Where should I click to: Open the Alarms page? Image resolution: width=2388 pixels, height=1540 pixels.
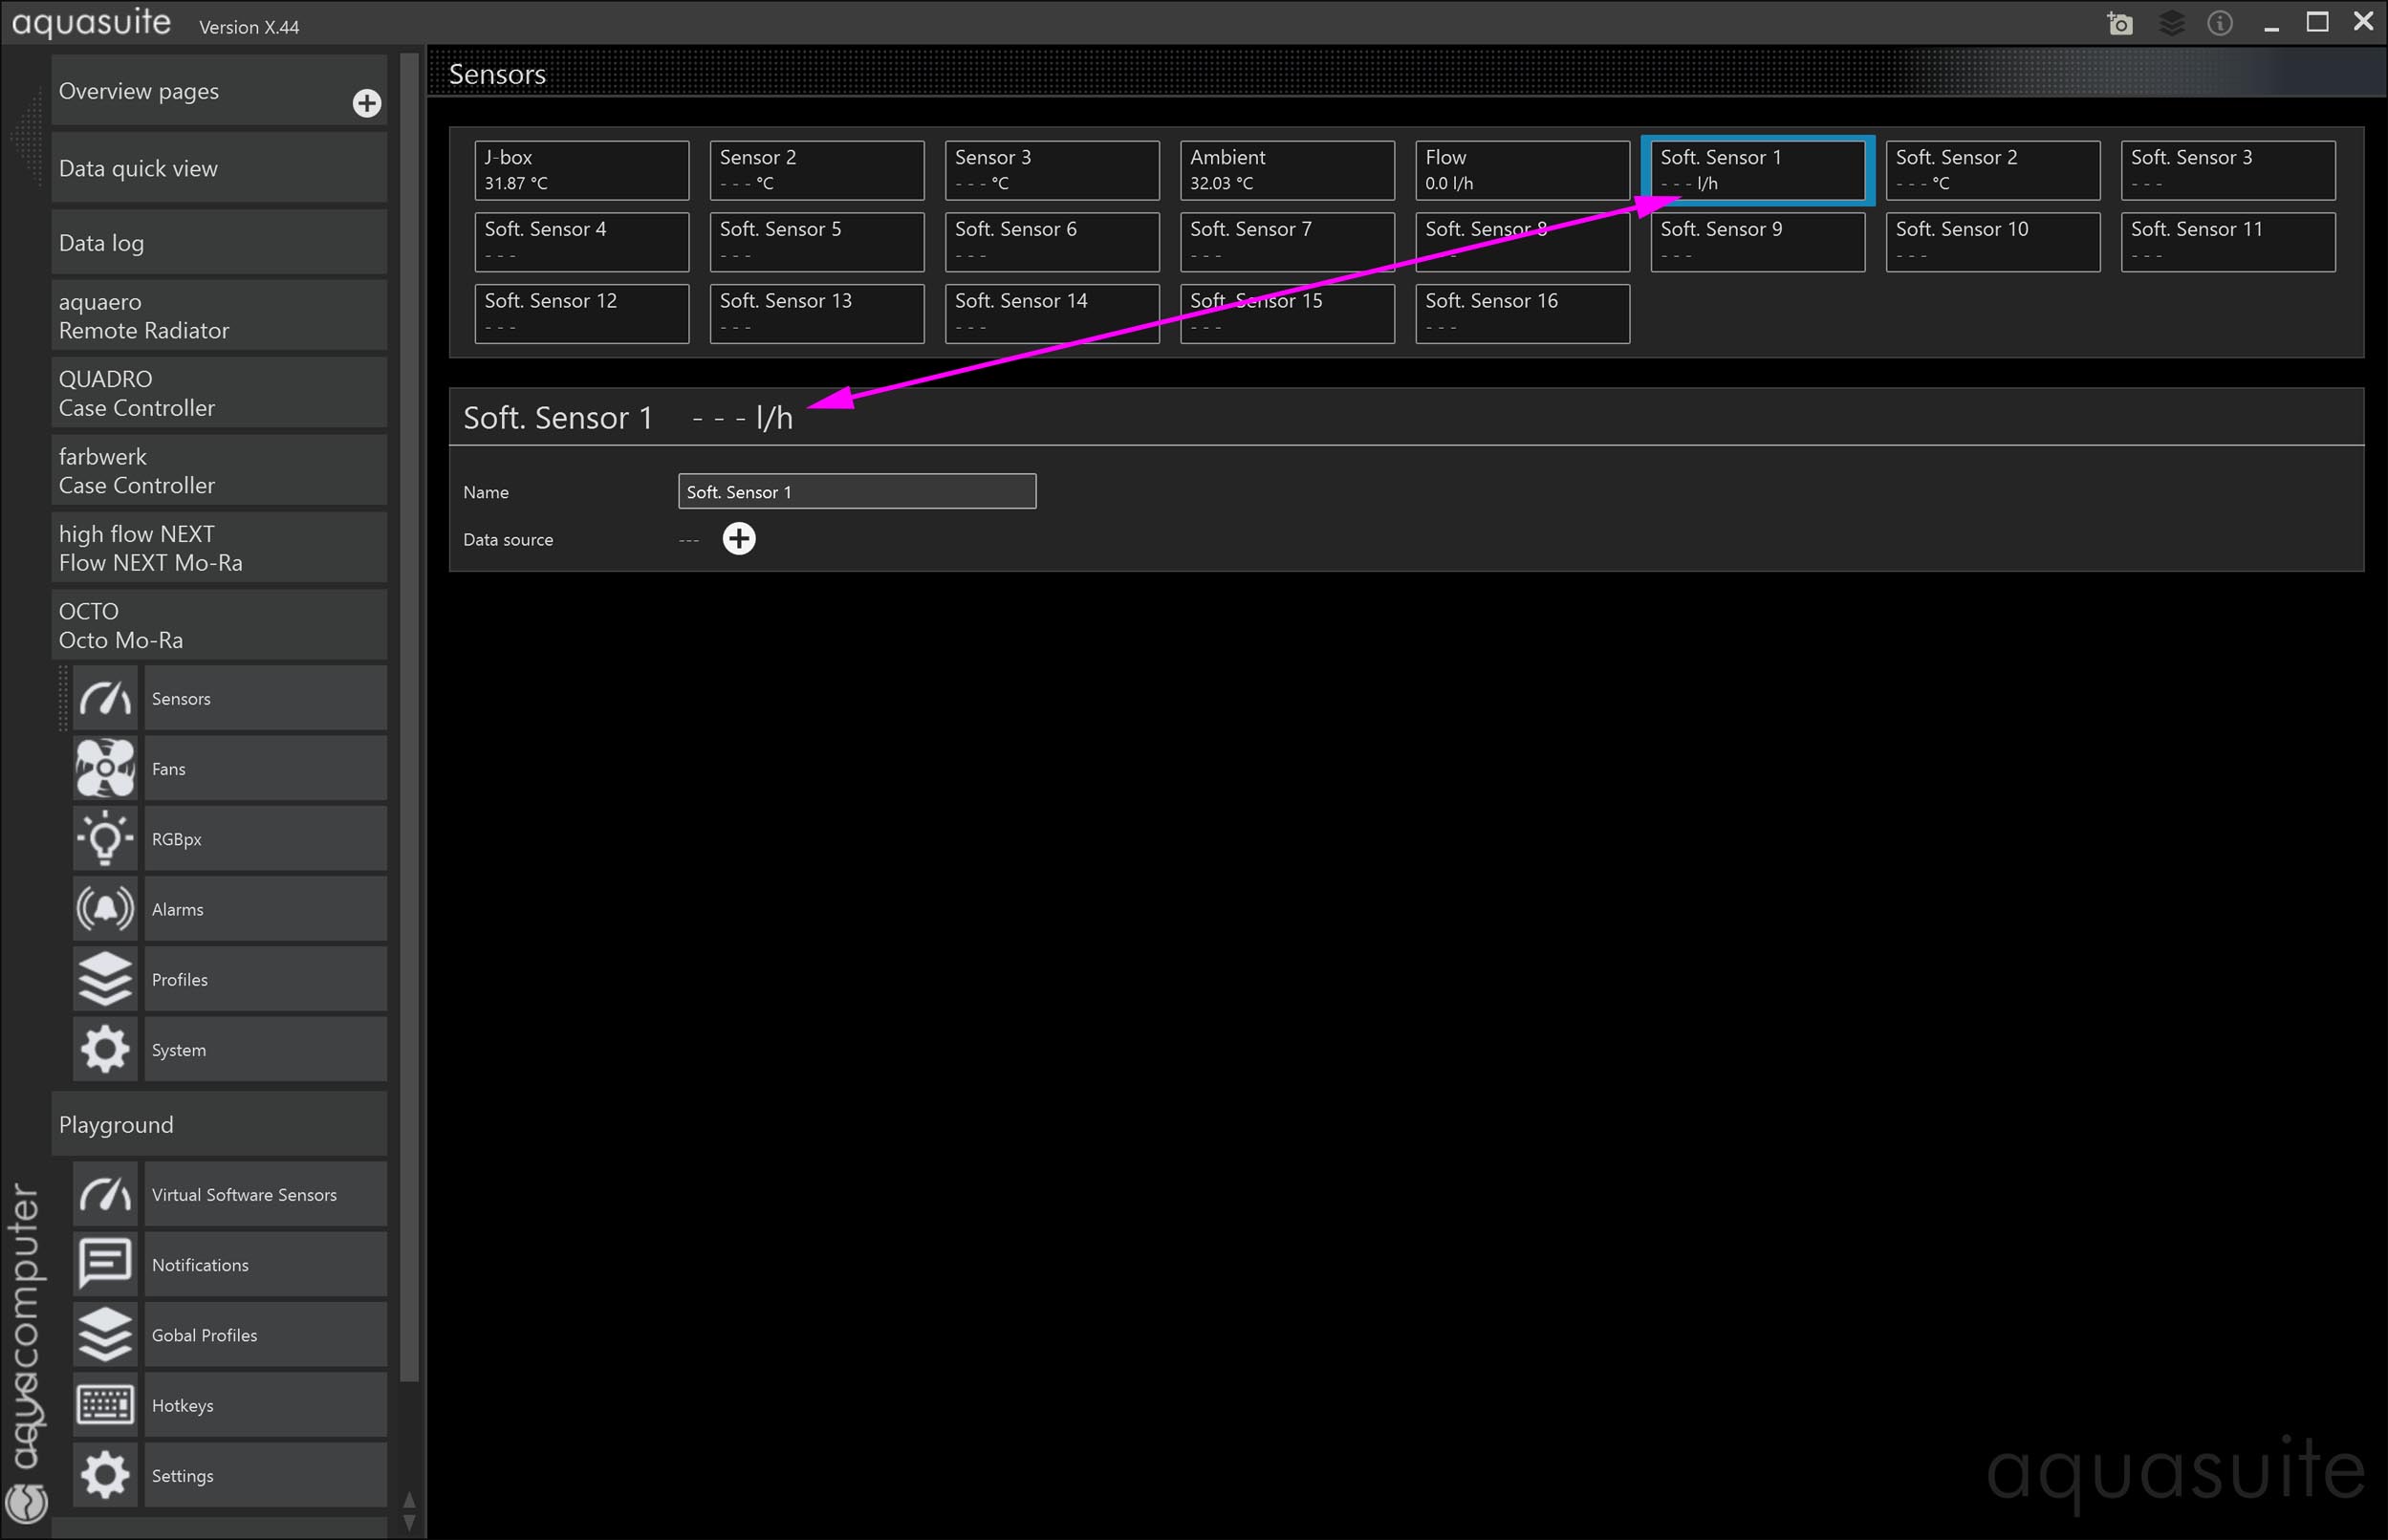pos(265,909)
